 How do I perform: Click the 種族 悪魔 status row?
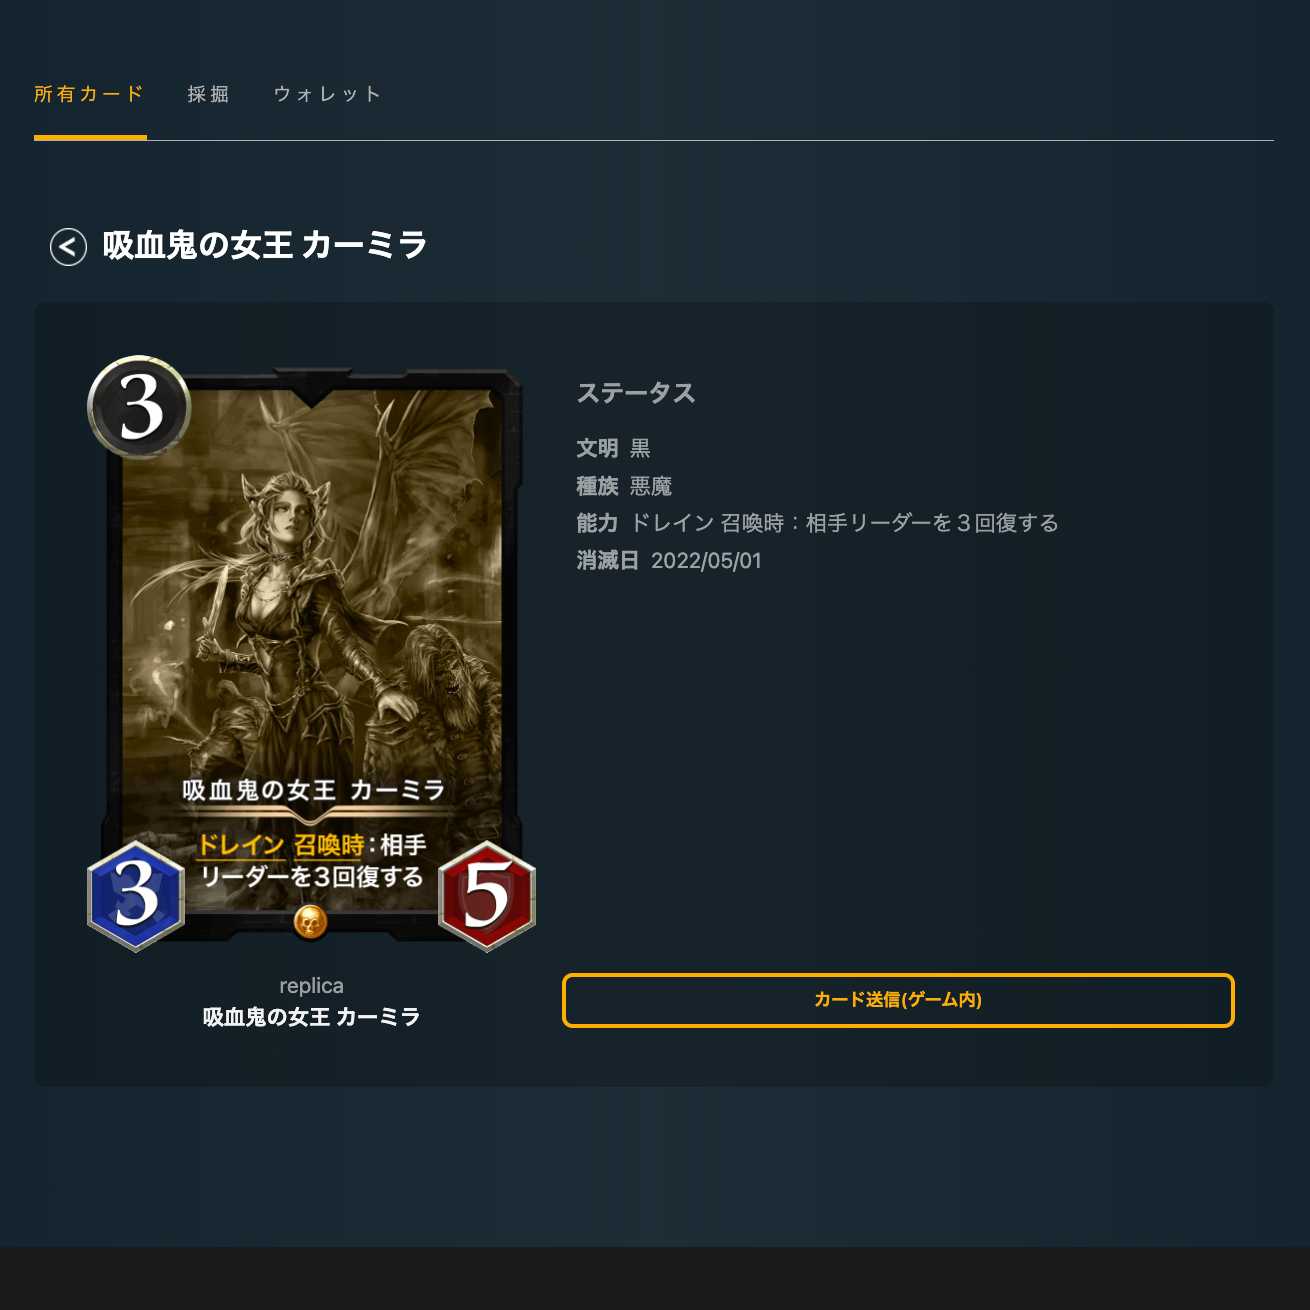[x=624, y=486]
